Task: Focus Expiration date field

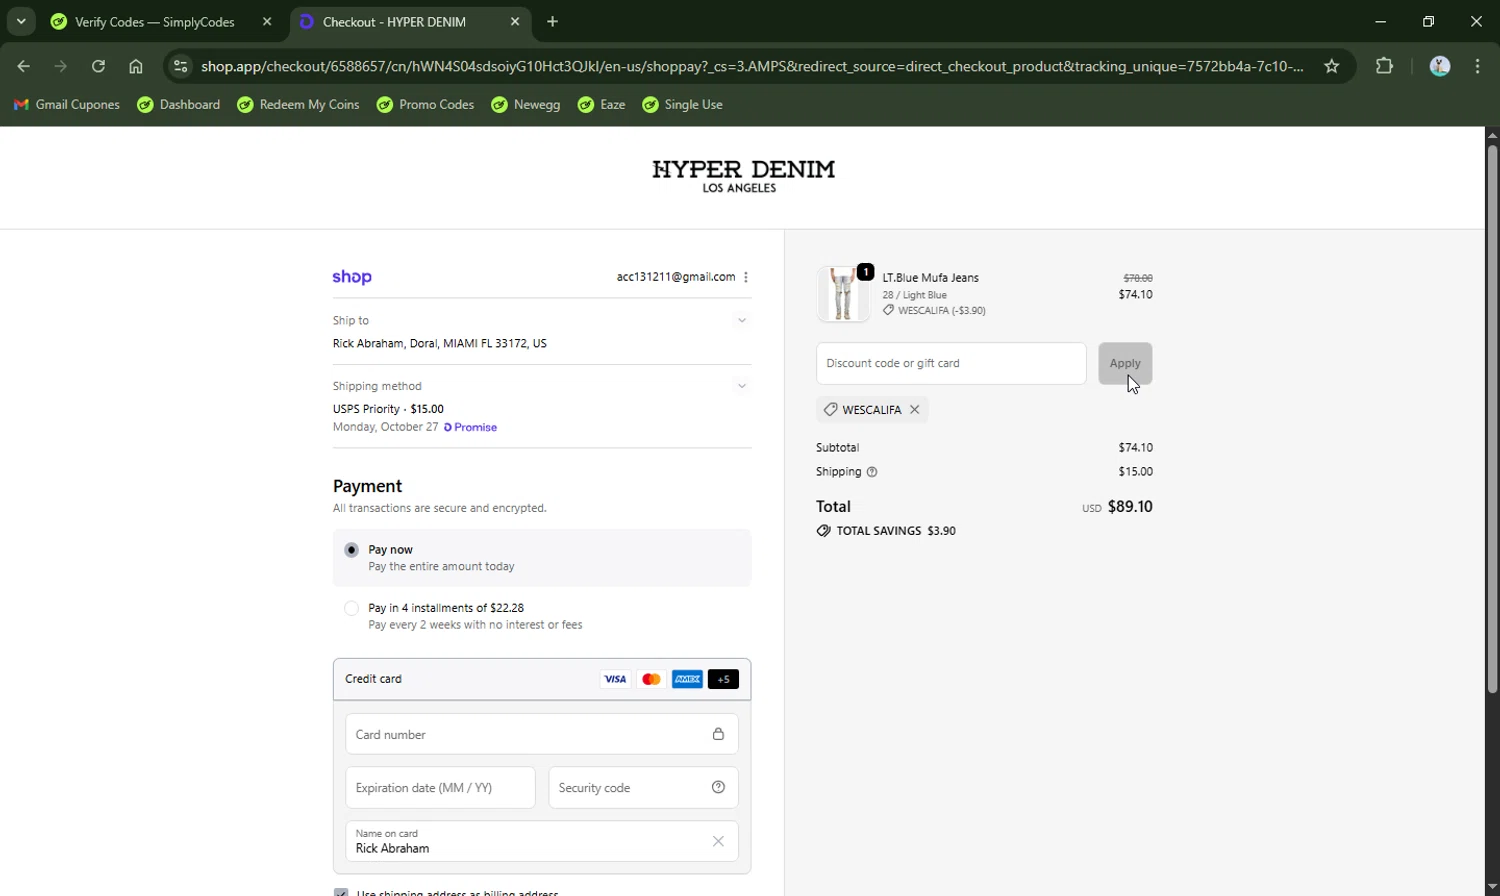Action: coord(440,788)
